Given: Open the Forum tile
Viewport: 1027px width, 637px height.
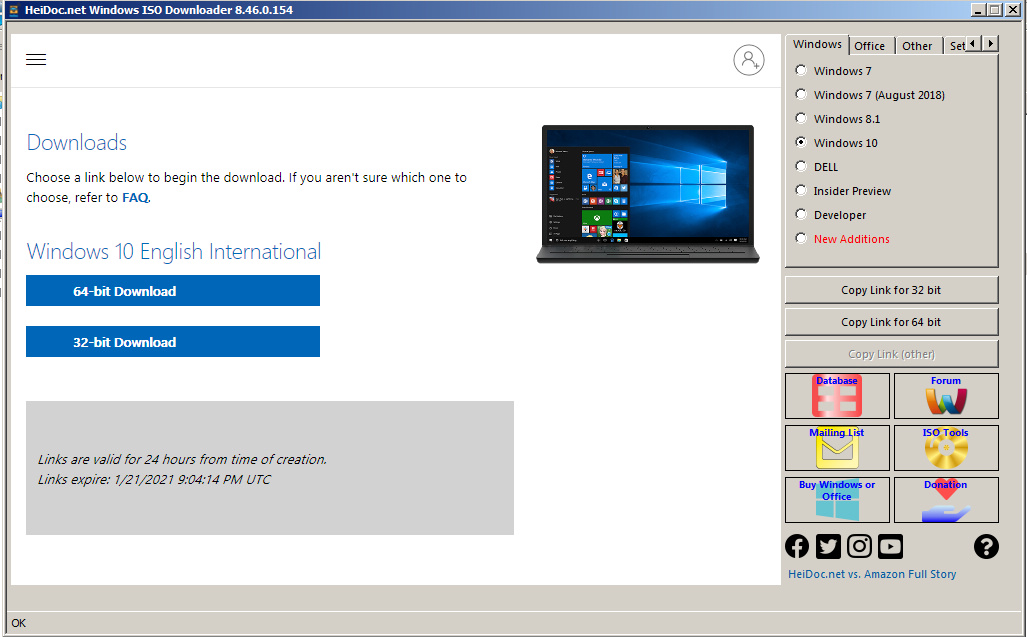Looking at the screenshot, I should tap(946, 396).
